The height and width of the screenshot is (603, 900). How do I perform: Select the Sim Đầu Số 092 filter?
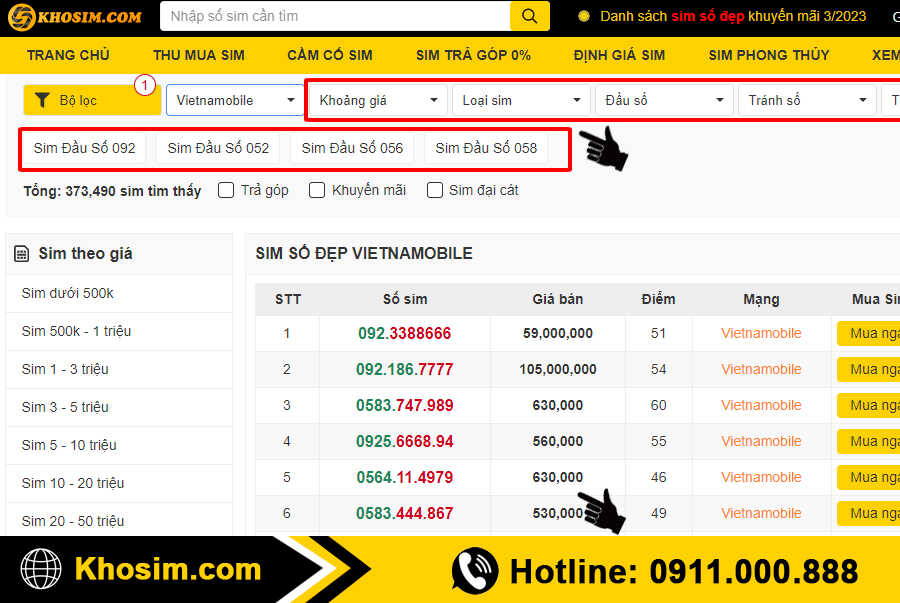84,148
